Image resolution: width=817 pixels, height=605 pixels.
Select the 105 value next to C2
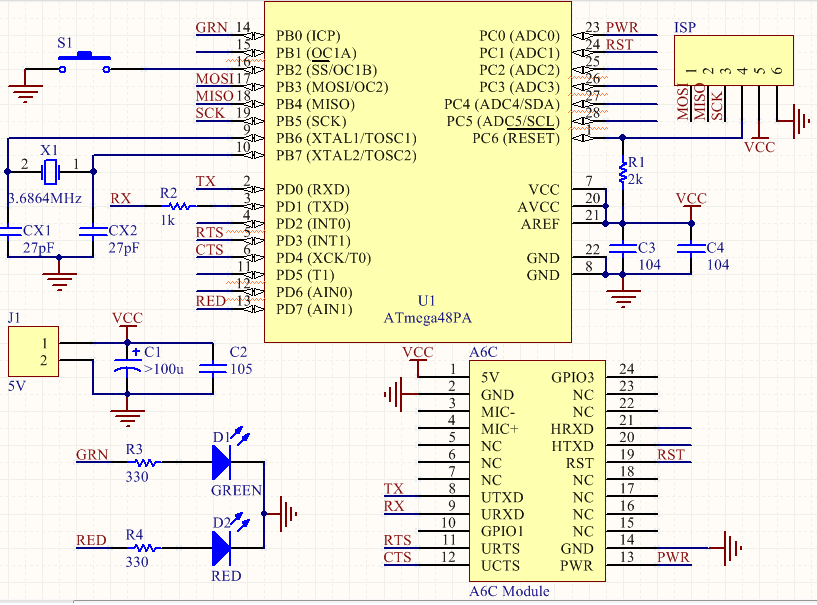click(241, 369)
